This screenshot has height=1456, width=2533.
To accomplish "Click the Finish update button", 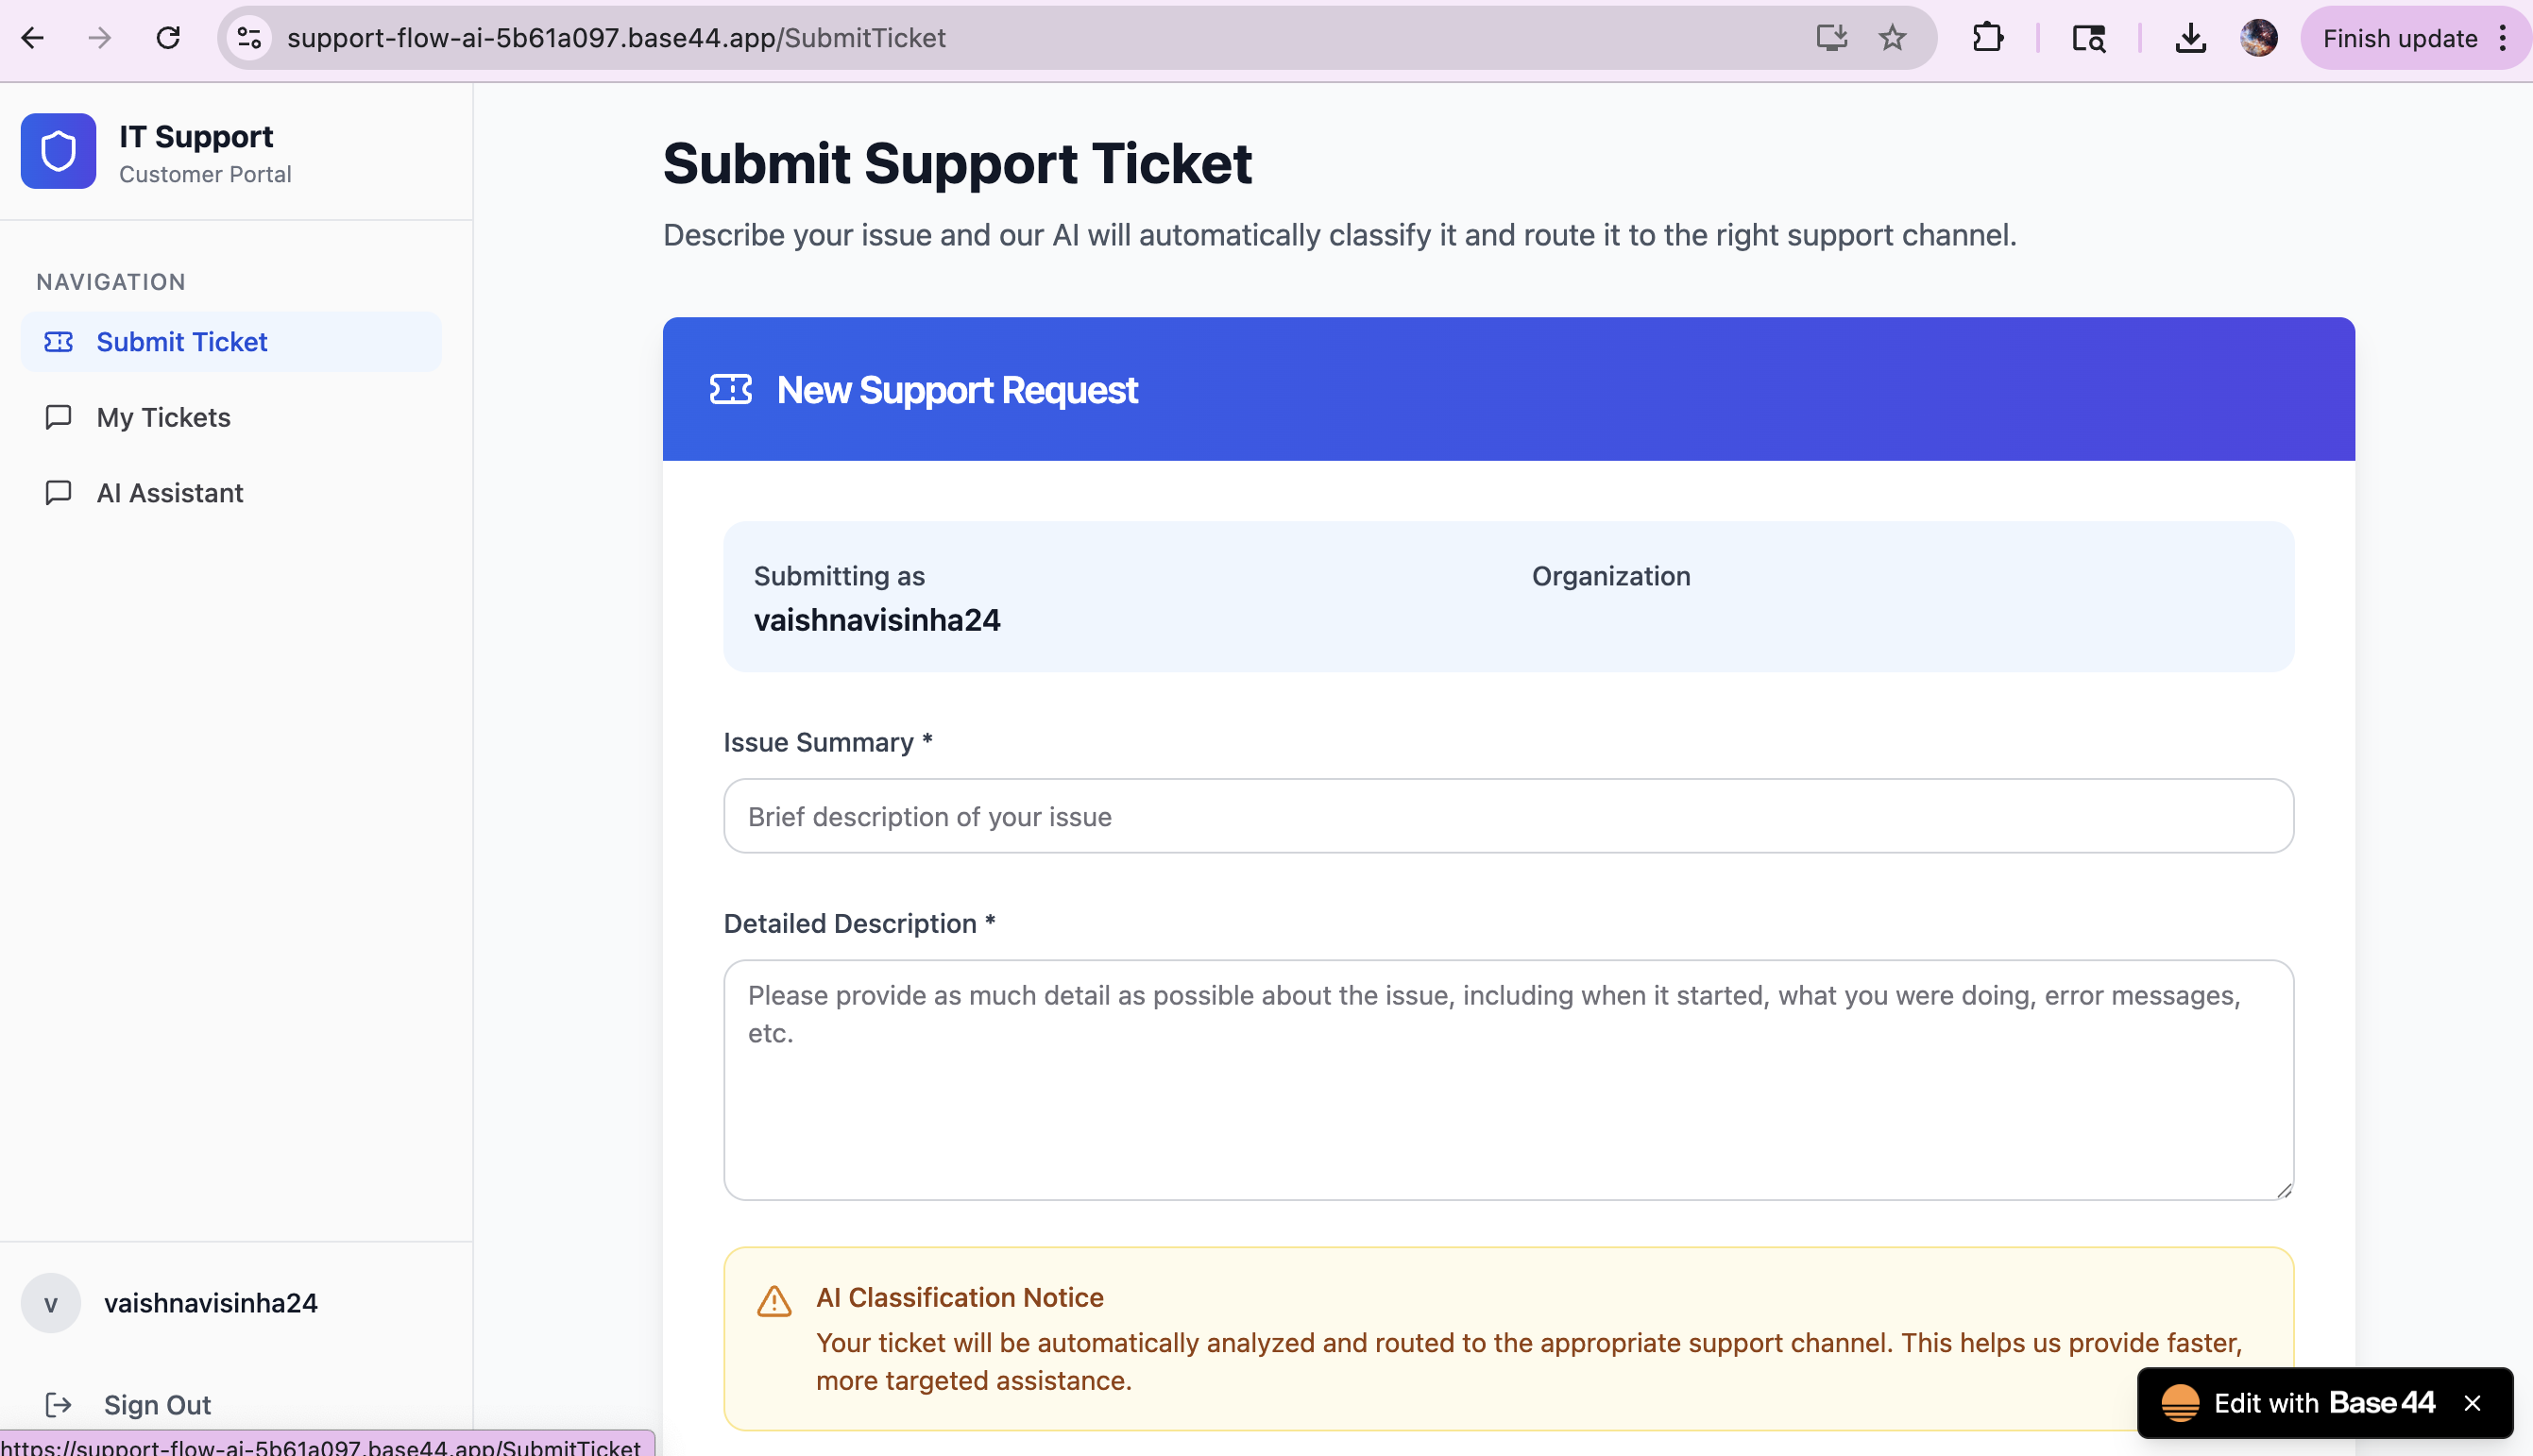I will coord(2399,38).
